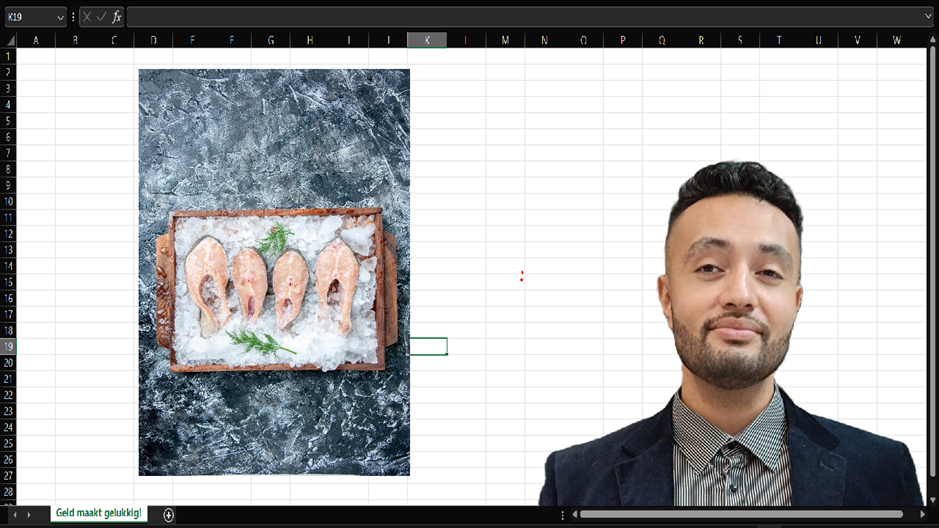Select column K header
The height and width of the screenshot is (528, 939).
[427, 40]
